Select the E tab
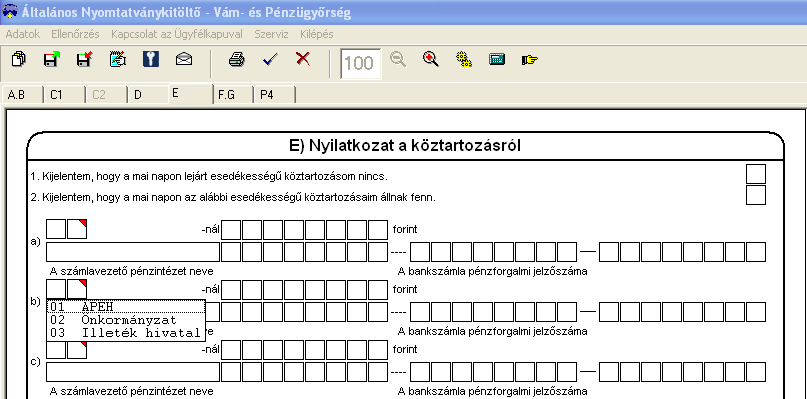807x399 pixels. (x=190, y=94)
